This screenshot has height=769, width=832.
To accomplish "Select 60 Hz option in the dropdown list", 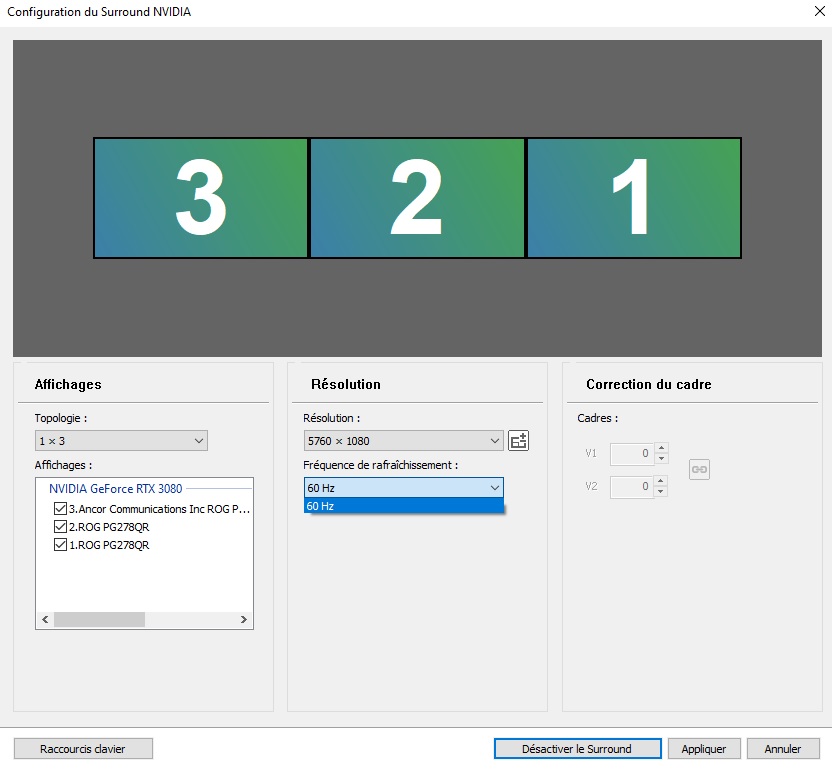I will [x=404, y=506].
